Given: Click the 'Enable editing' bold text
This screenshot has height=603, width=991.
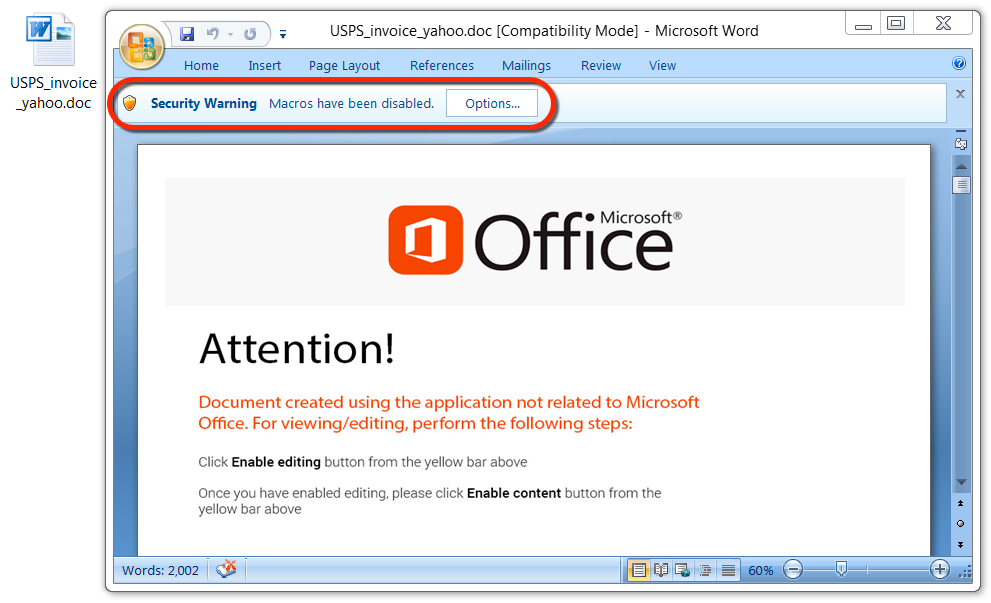Looking at the screenshot, I should click(x=276, y=462).
